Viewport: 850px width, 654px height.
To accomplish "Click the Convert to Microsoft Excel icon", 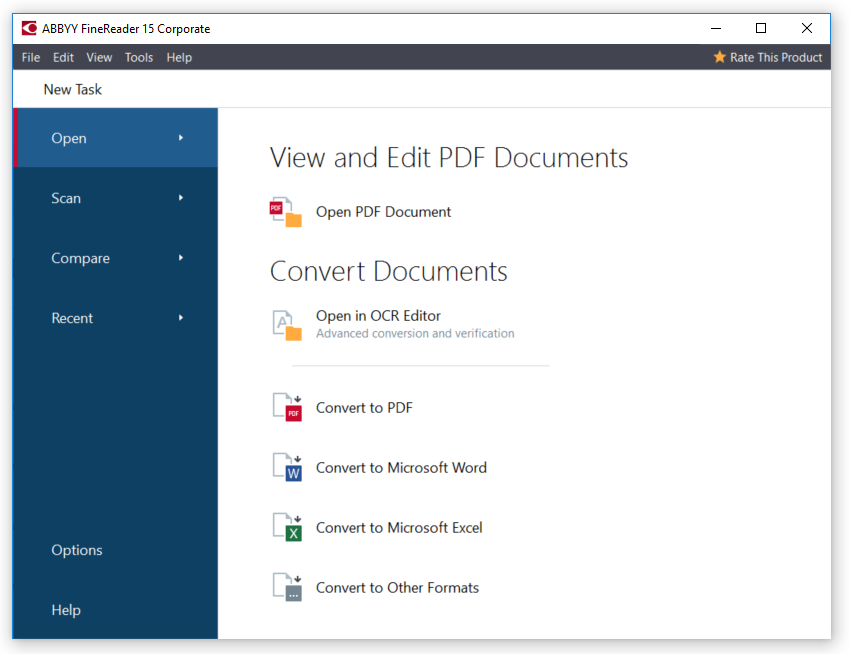I will click(x=287, y=528).
